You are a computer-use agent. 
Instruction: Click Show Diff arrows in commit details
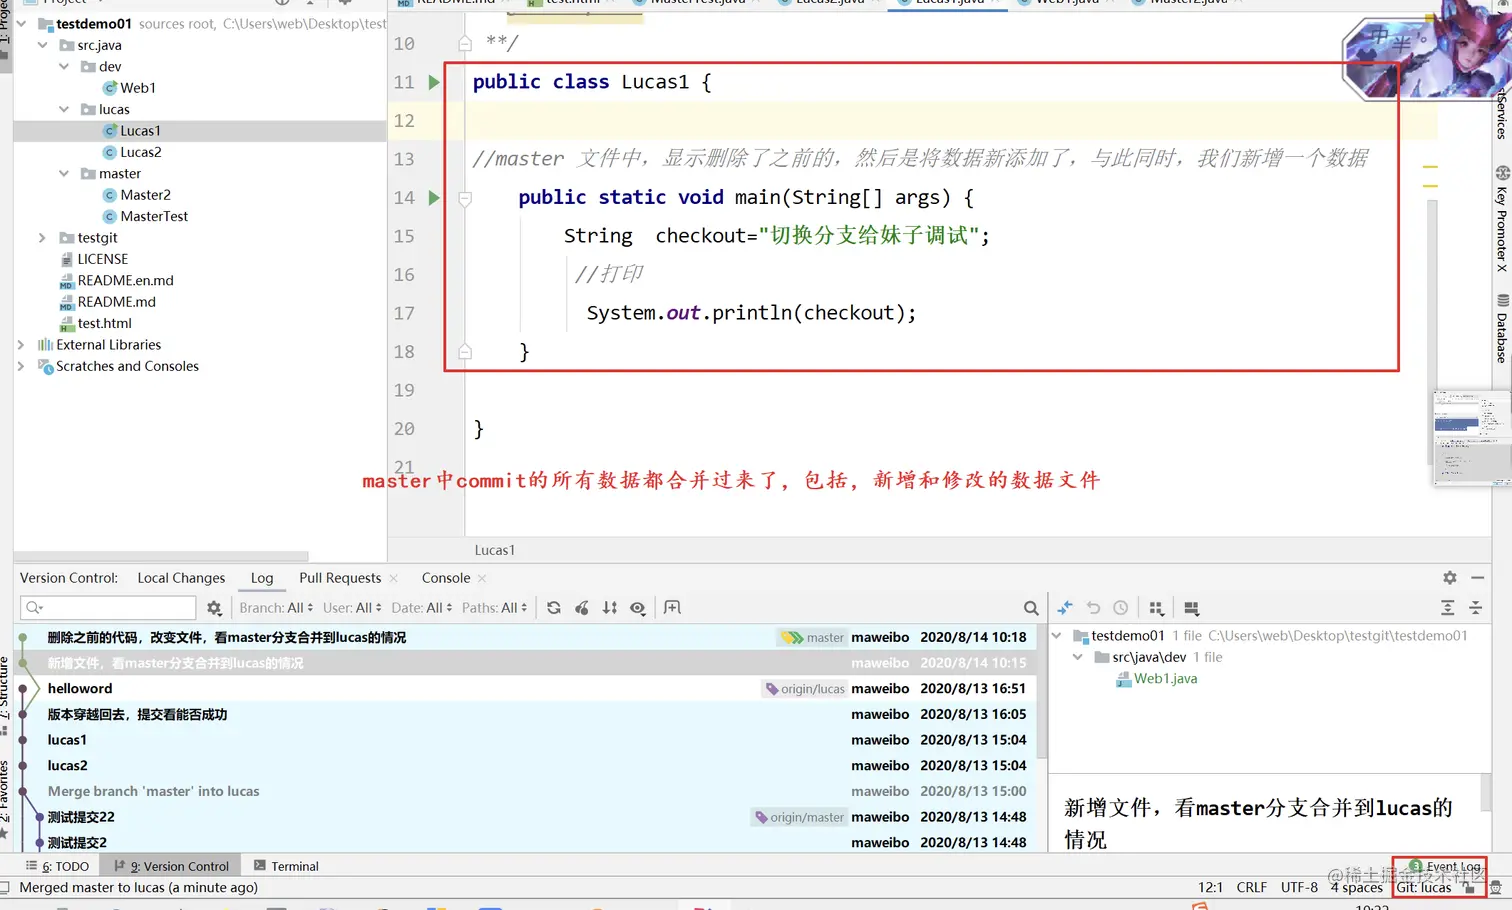pos(1065,608)
